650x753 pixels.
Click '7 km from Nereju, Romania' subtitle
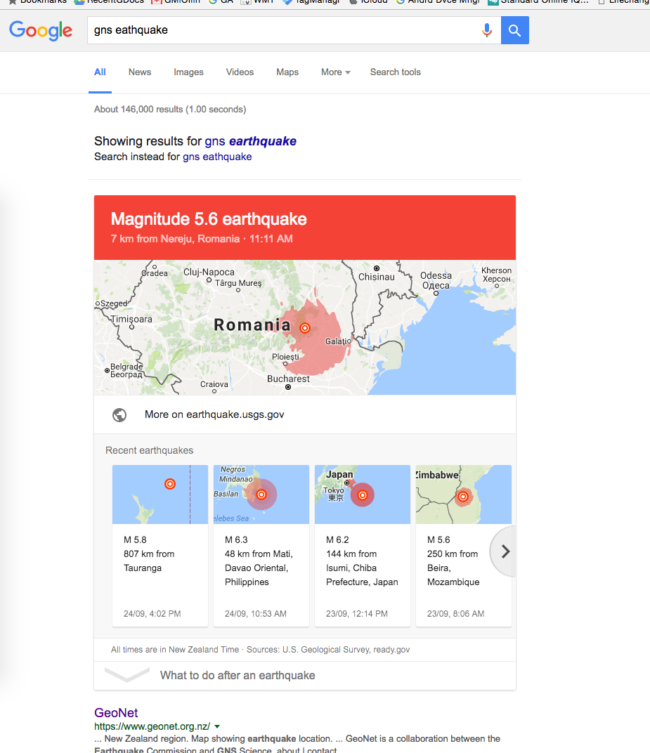click(175, 239)
